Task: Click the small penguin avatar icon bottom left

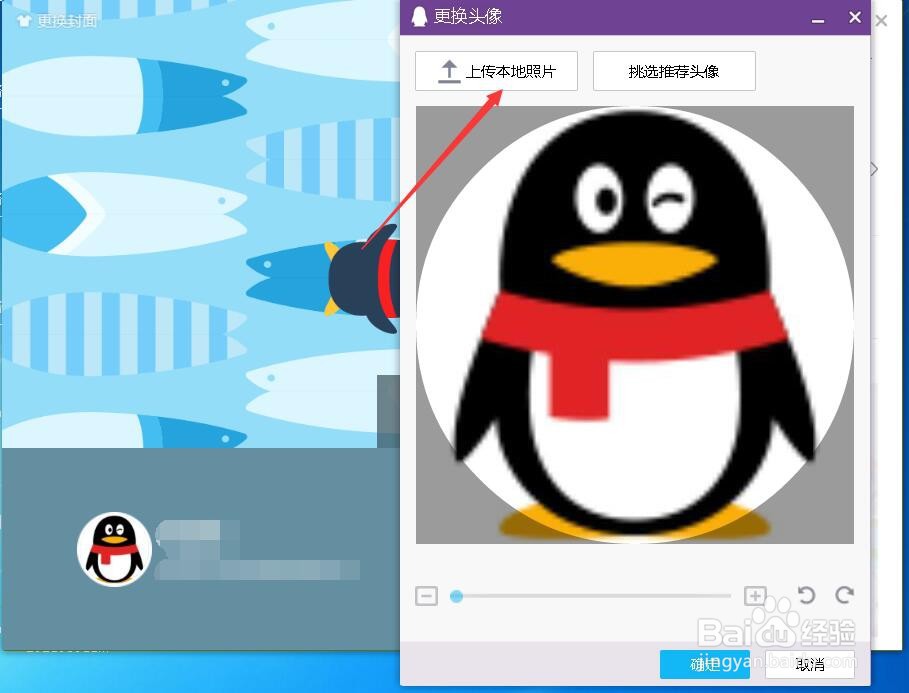Action: coord(113,548)
